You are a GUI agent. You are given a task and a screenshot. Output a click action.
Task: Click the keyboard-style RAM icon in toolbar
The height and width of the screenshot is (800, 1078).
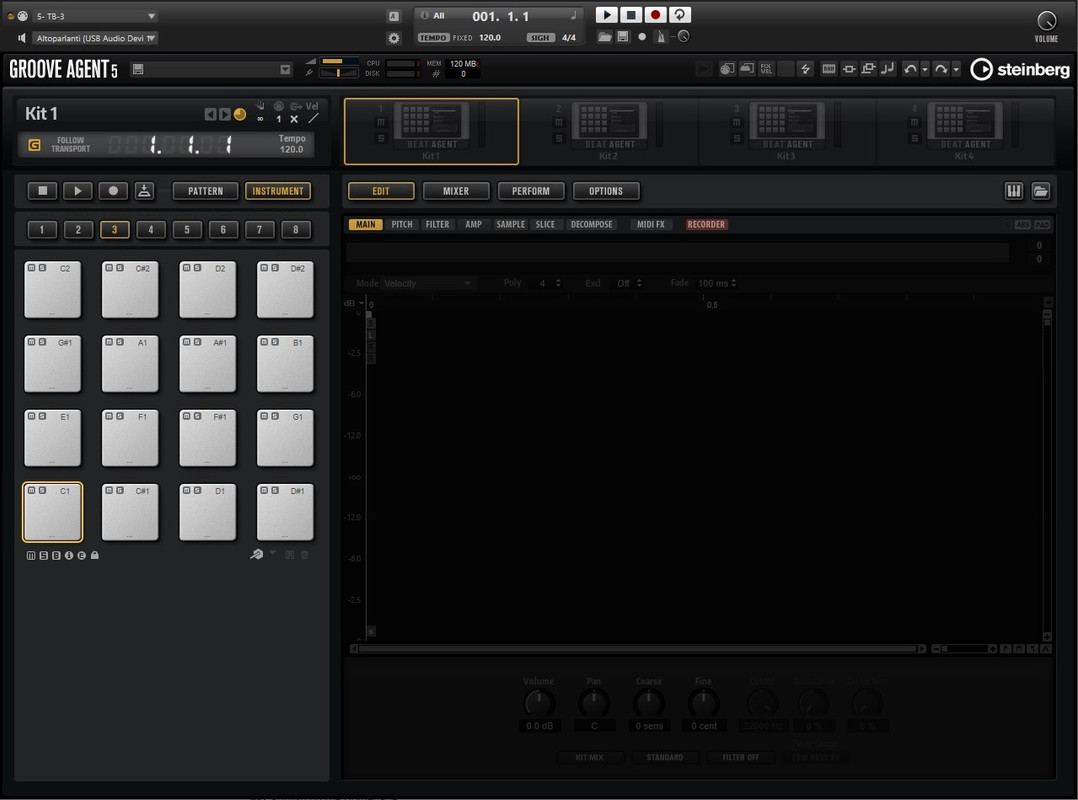(x=828, y=69)
